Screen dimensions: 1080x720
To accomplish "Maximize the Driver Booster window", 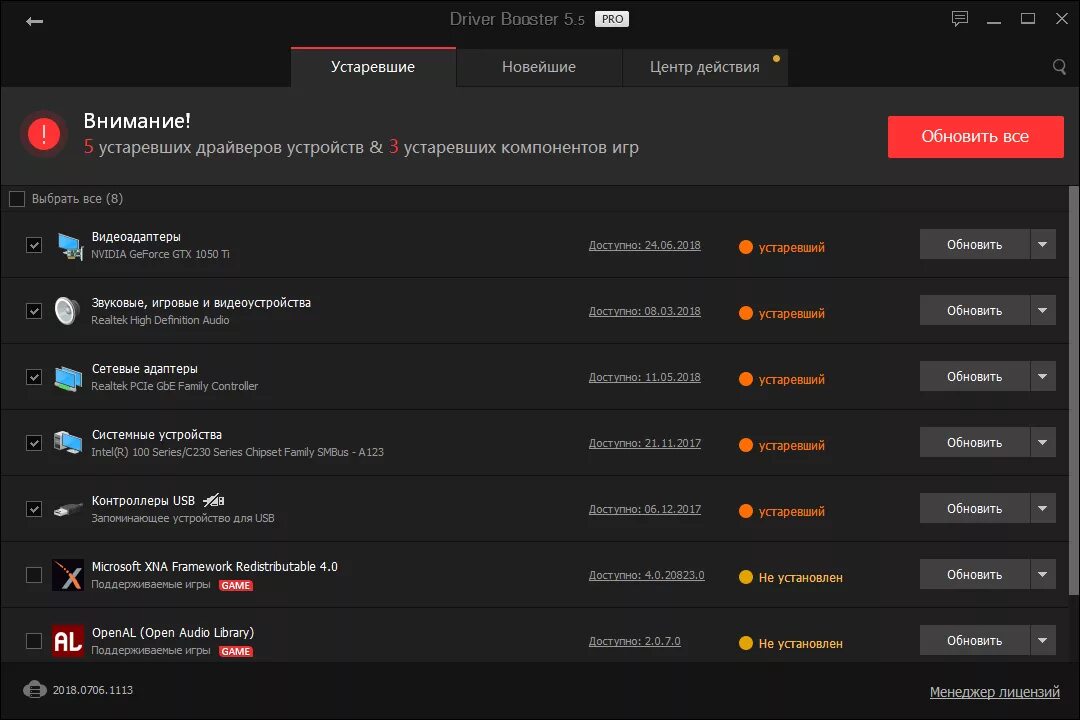I will point(1028,19).
